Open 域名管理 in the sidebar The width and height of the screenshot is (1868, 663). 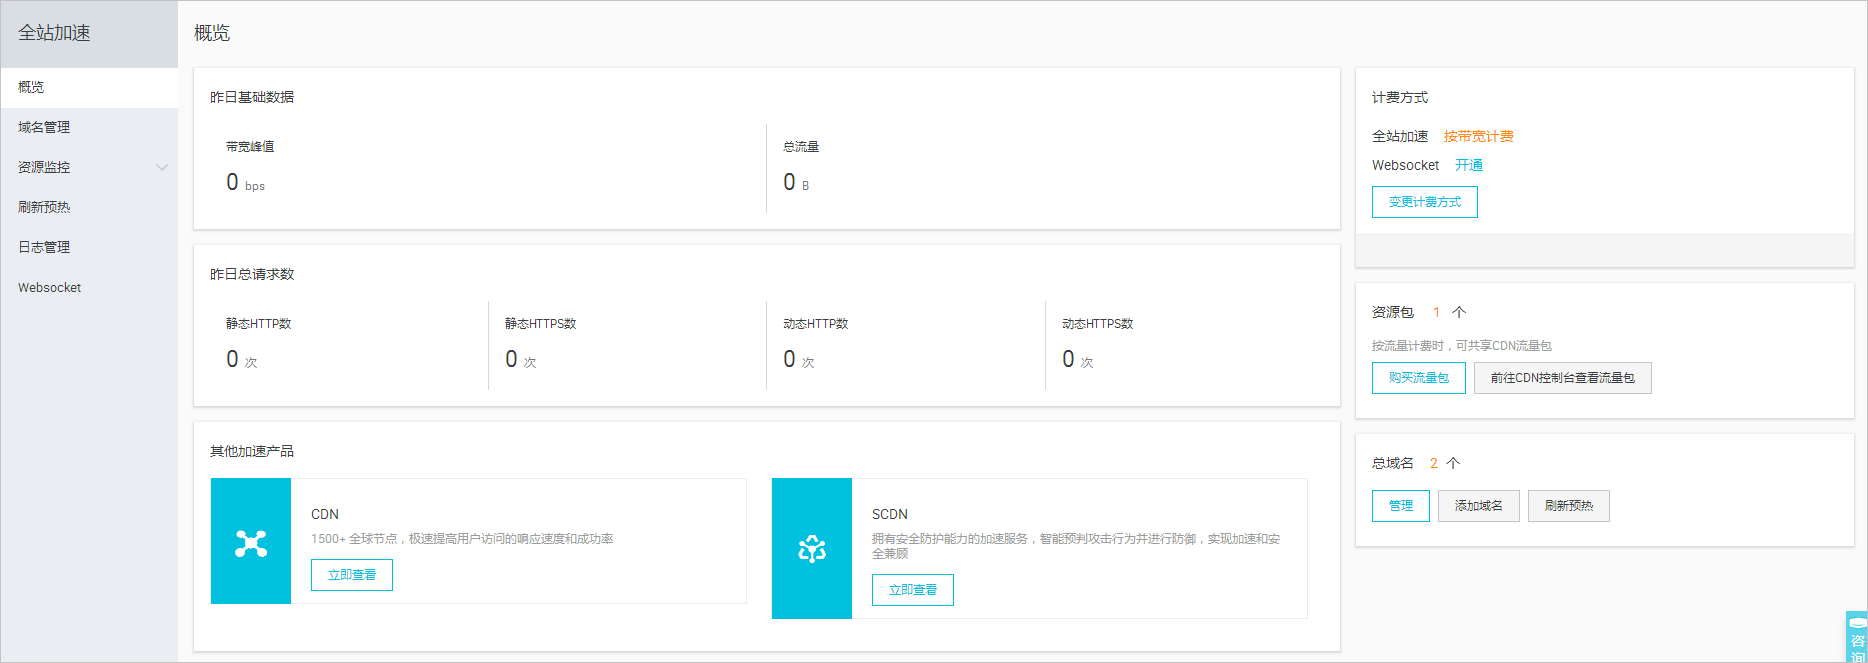[89, 127]
